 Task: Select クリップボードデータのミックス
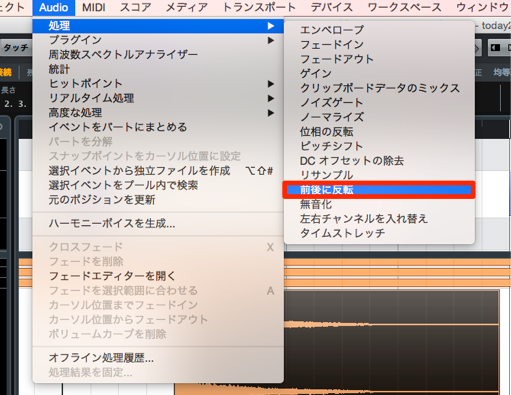point(379,88)
